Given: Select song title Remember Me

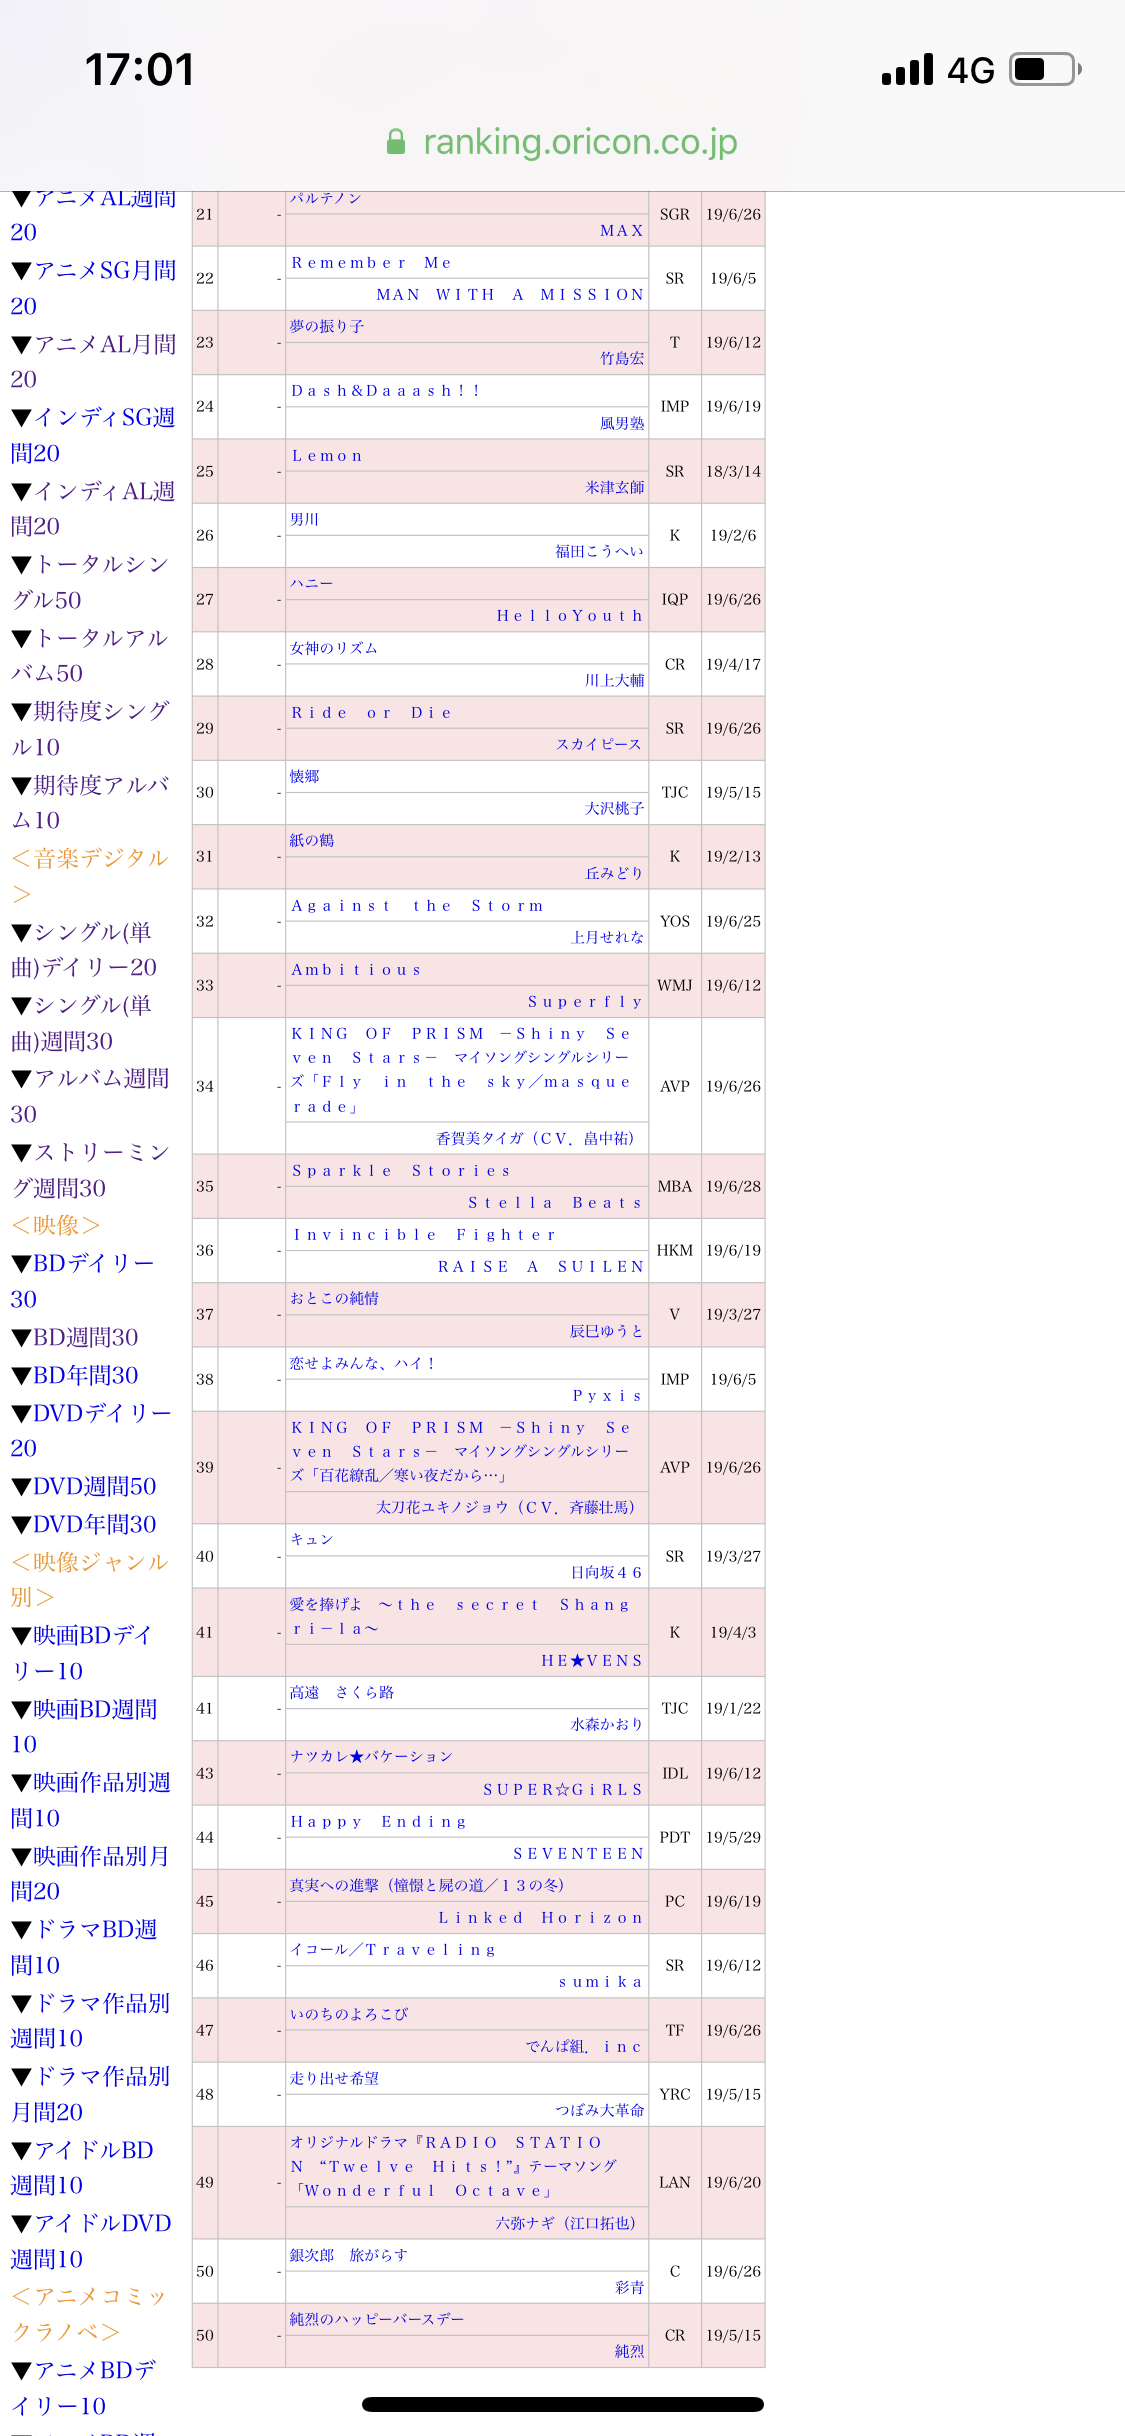Looking at the screenshot, I should click(x=371, y=262).
